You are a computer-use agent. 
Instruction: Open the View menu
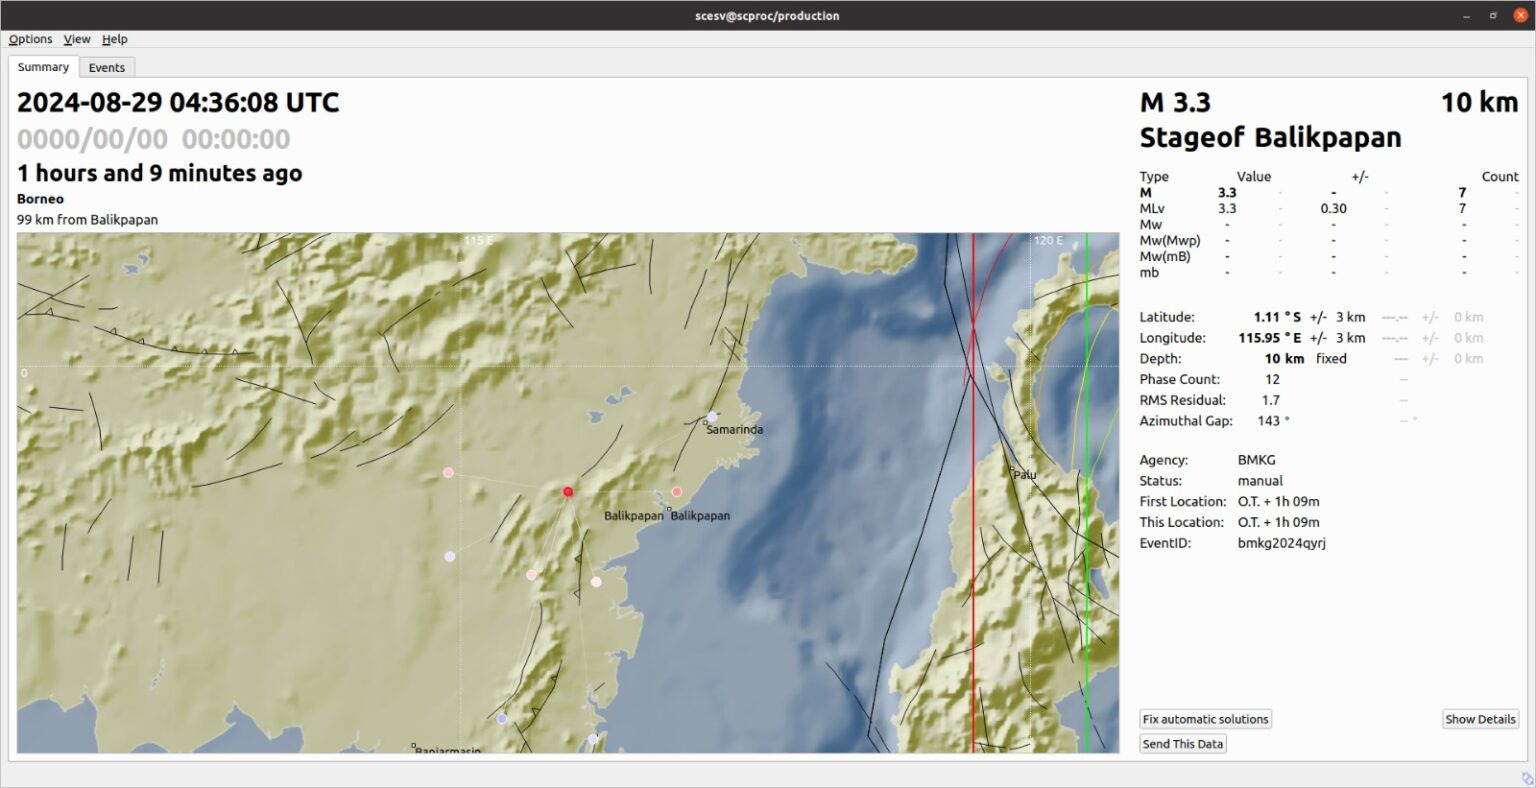(77, 39)
